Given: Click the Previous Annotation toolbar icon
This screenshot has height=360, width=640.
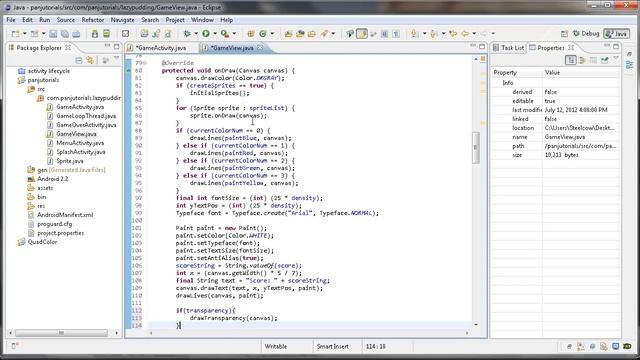Looking at the screenshot, I should click(x=433, y=34).
